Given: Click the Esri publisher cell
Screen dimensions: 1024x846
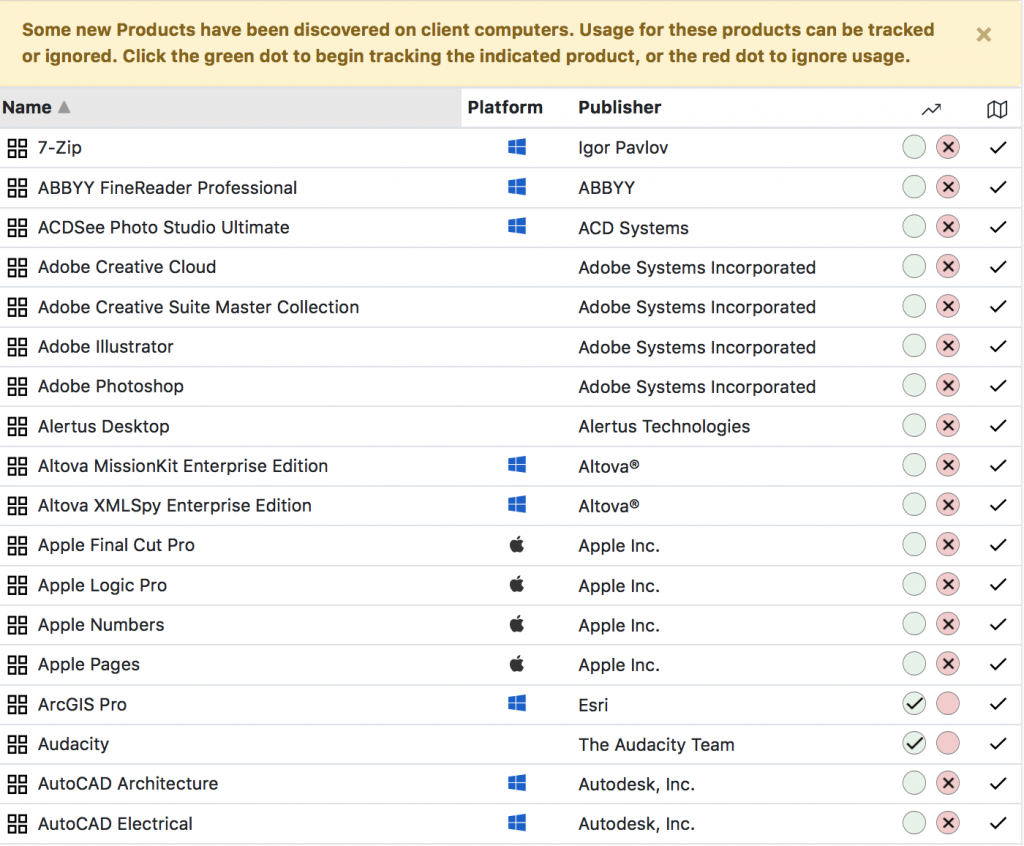Looking at the screenshot, I should (x=593, y=705).
